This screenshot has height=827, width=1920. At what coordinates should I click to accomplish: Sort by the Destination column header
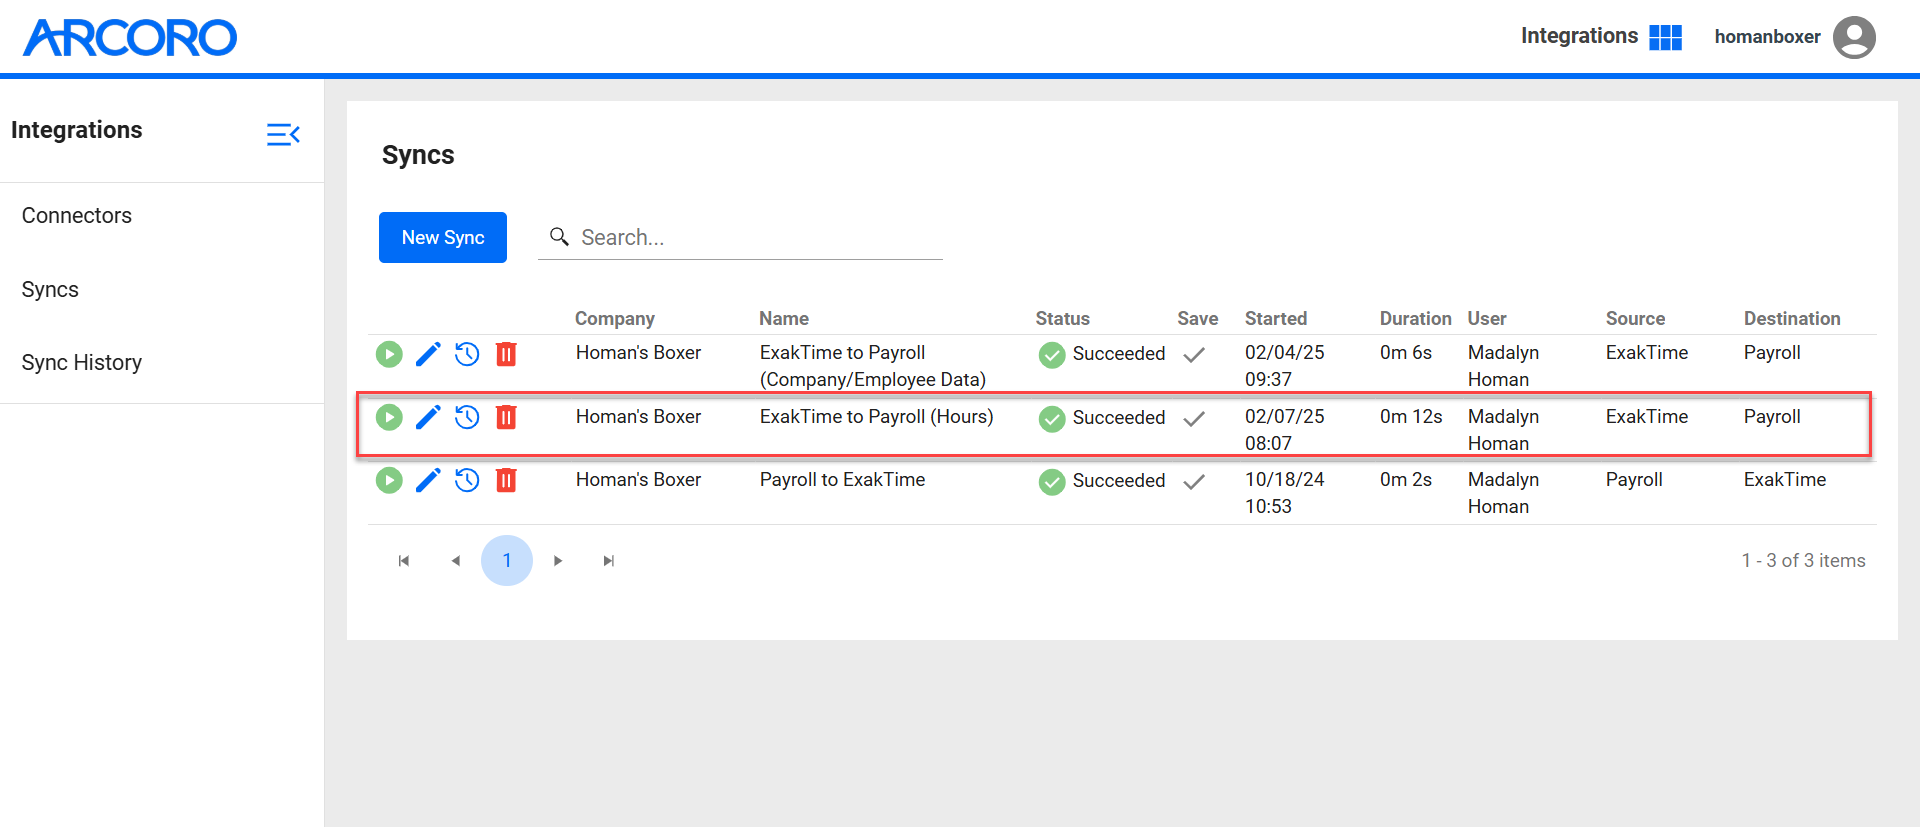tap(1792, 318)
